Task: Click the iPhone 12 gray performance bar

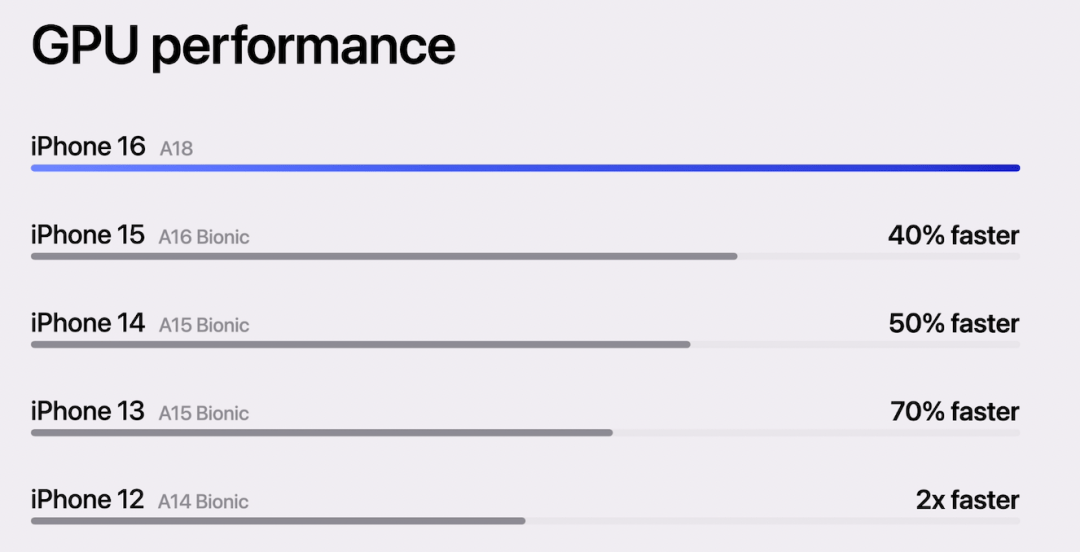Action: (x=278, y=521)
